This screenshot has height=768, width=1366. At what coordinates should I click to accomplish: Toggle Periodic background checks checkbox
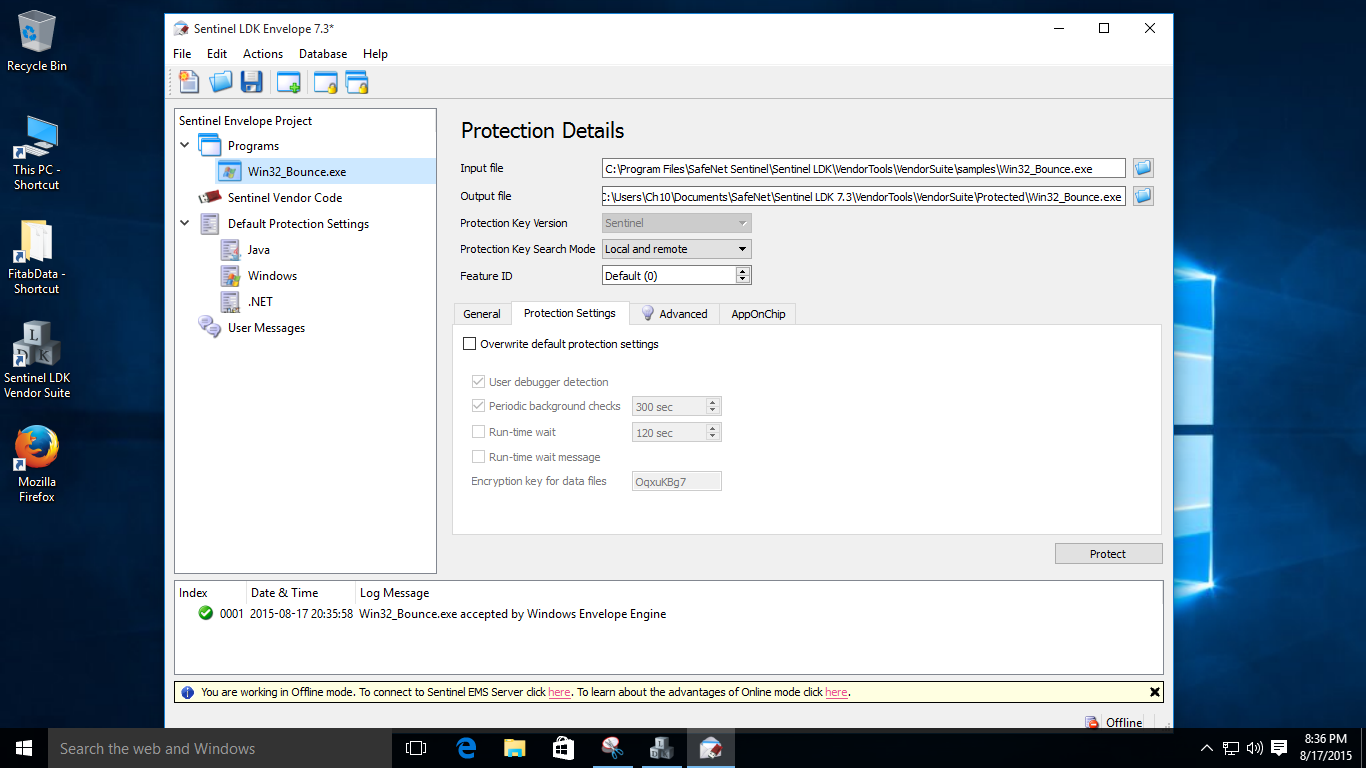point(478,406)
